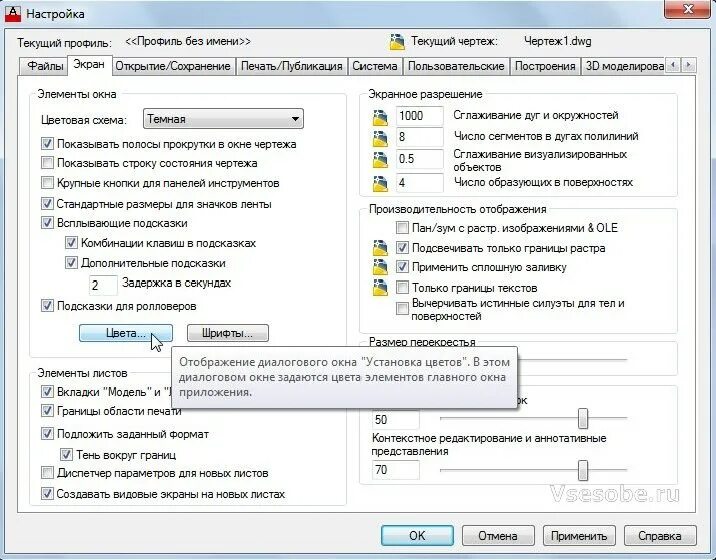
Task: Close the Настройка dialog window
Action: coord(687,9)
